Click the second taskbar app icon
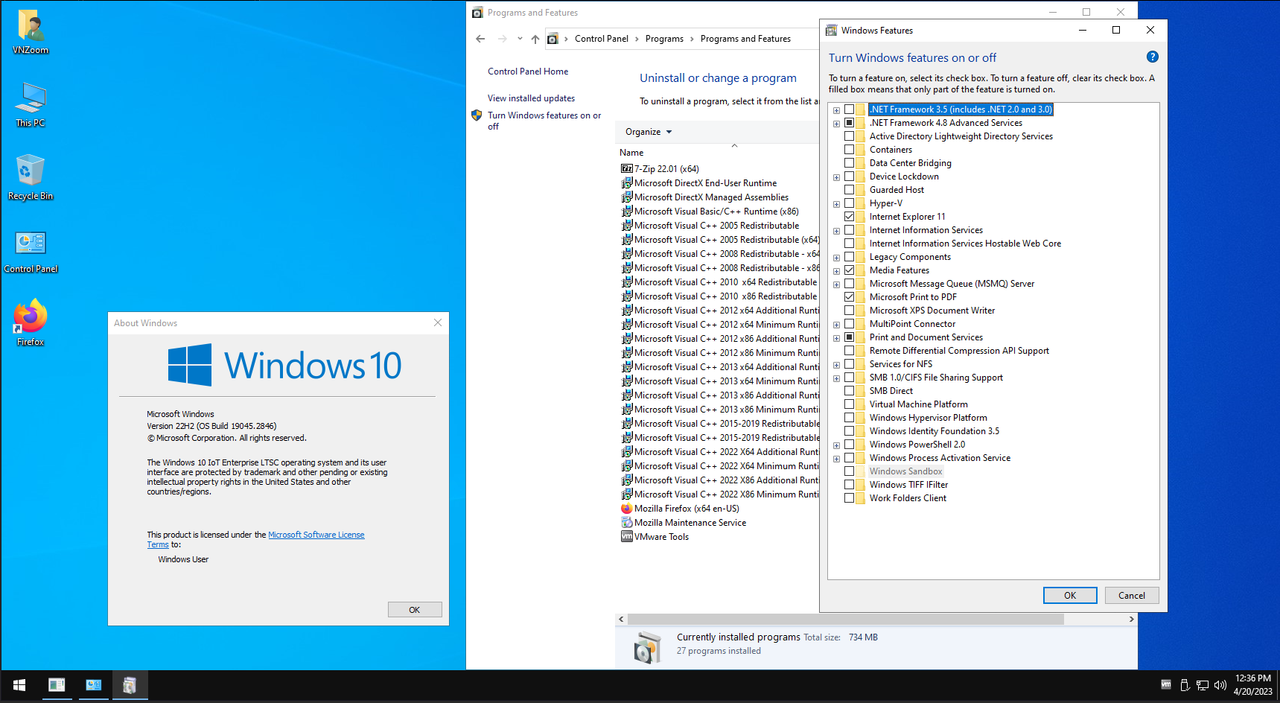1280x703 pixels. point(94,686)
